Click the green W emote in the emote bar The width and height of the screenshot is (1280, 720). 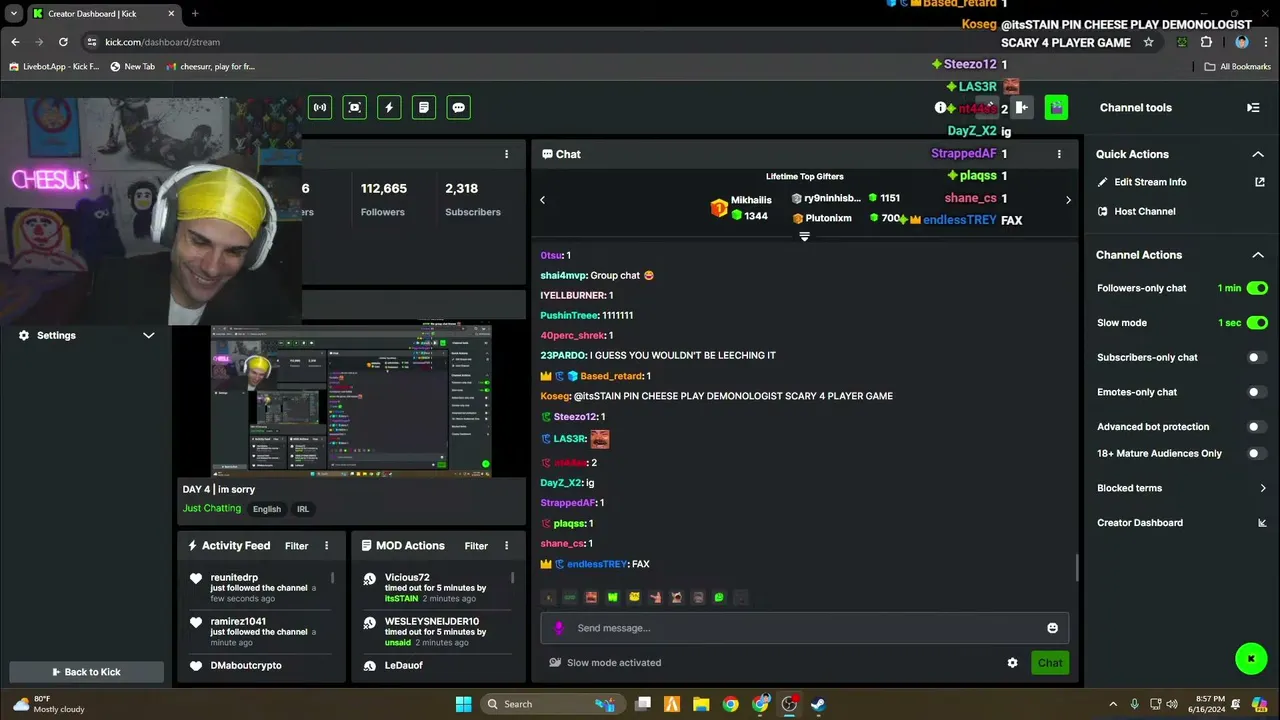612,598
